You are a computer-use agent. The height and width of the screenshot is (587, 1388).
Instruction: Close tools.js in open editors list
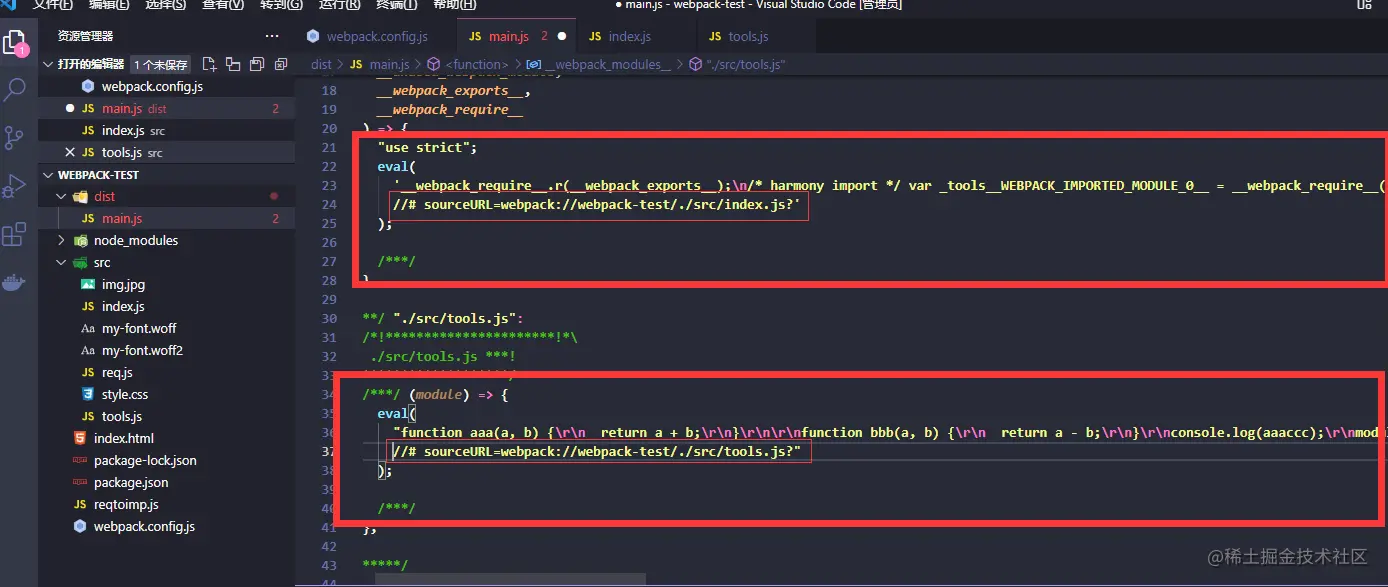[x=69, y=152]
